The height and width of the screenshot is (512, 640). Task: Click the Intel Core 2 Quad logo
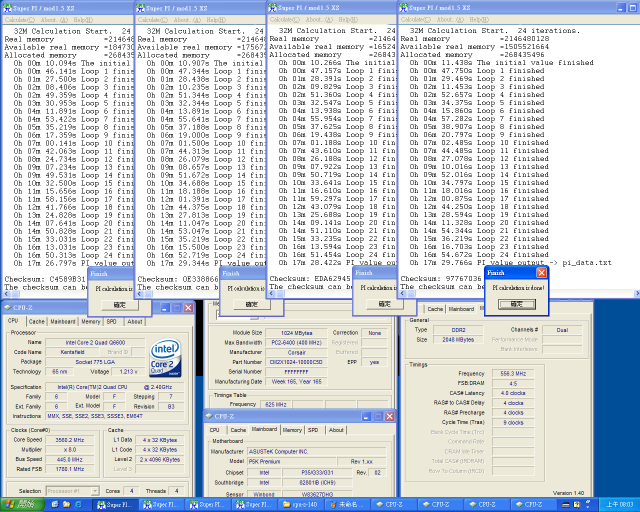165,358
